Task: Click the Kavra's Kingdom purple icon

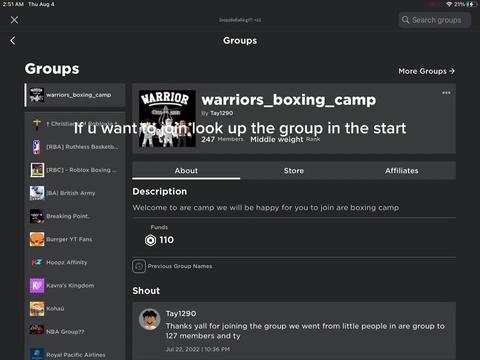Action: point(37,286)
